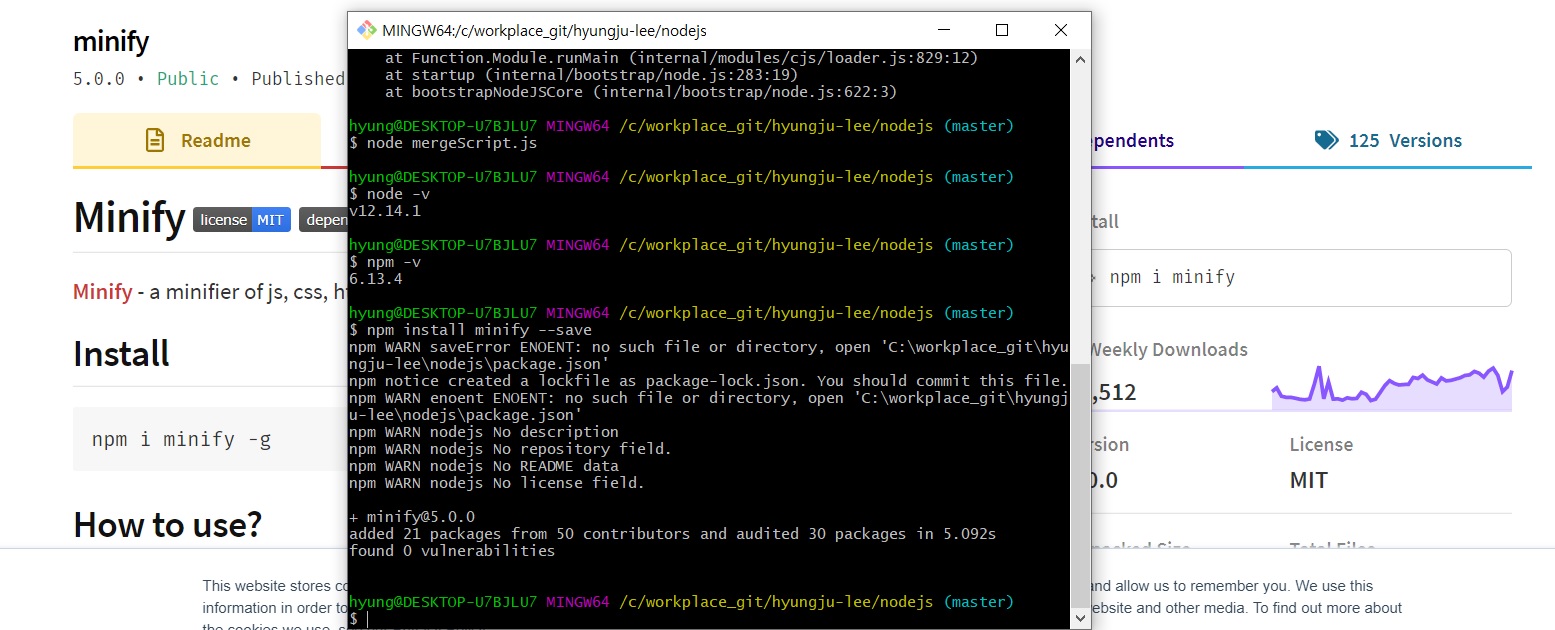This screenshot has height=630, width=1555.
Task: Switch to the 125 Versions tab
Action: click(1388, 141)
